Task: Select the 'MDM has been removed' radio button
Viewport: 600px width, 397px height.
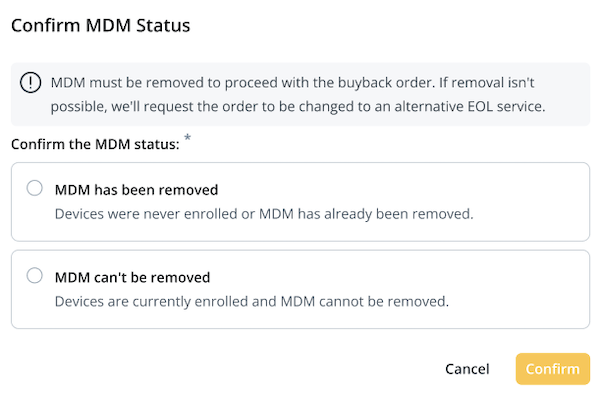Action: point(34,188)
